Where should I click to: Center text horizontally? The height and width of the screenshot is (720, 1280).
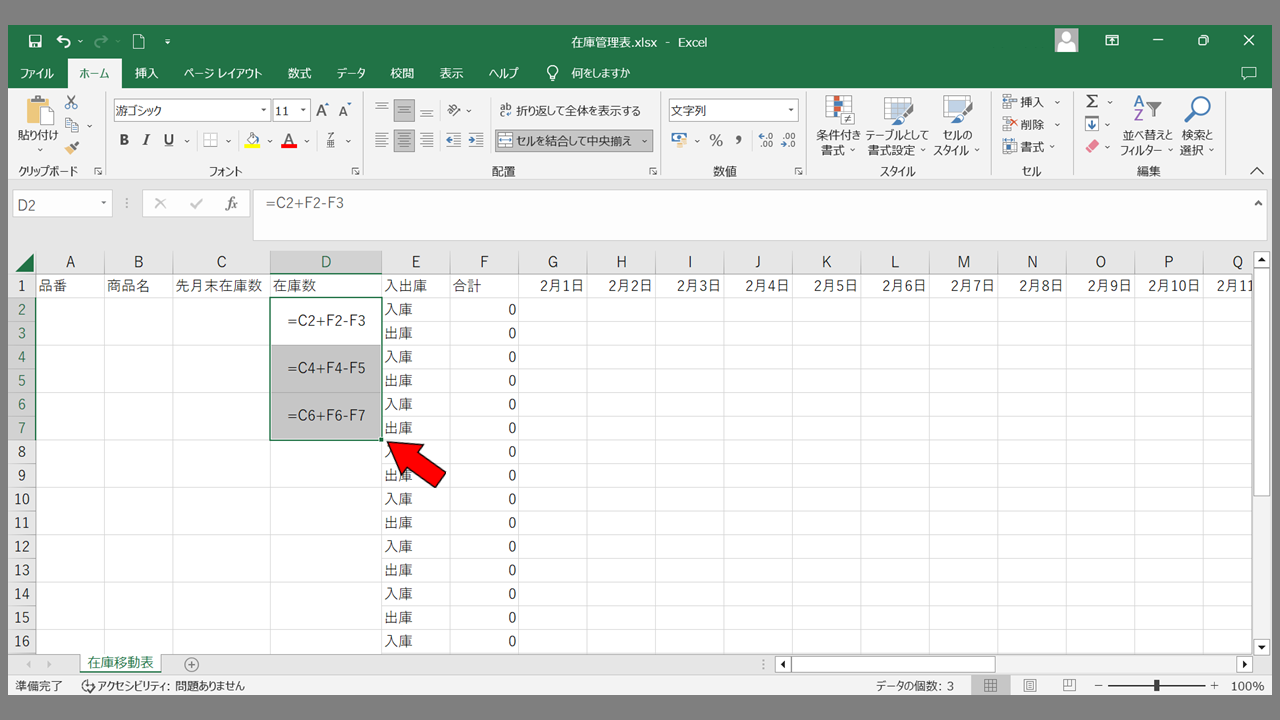tap(404, 140)
